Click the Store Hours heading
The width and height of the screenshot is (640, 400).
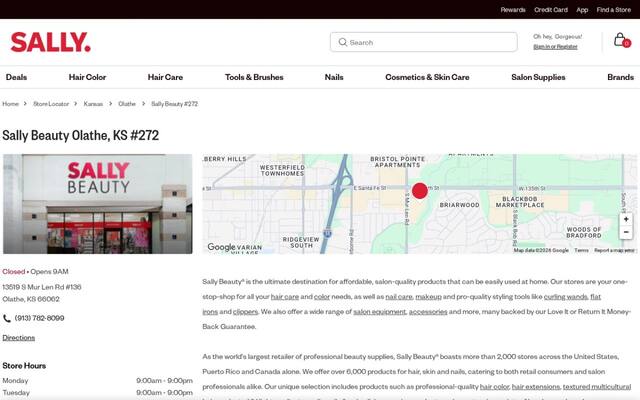(x=24, y=366)
